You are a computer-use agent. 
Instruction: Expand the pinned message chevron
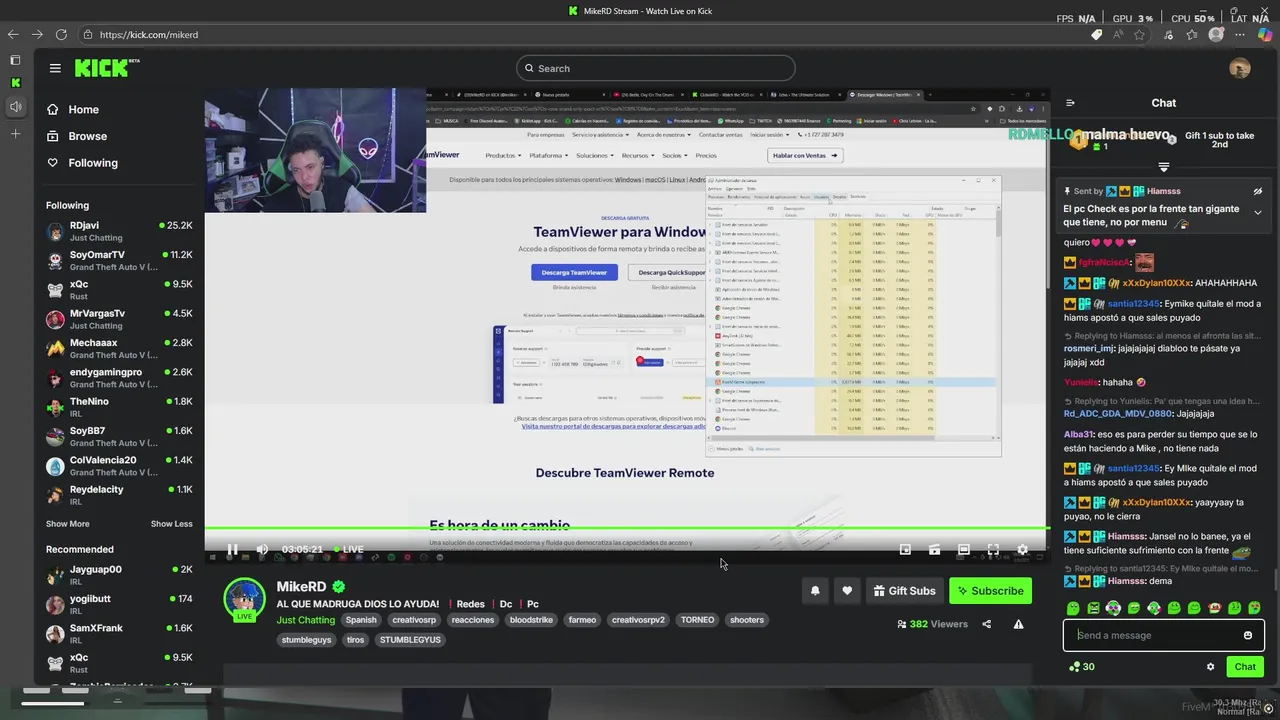[1258, 212]
